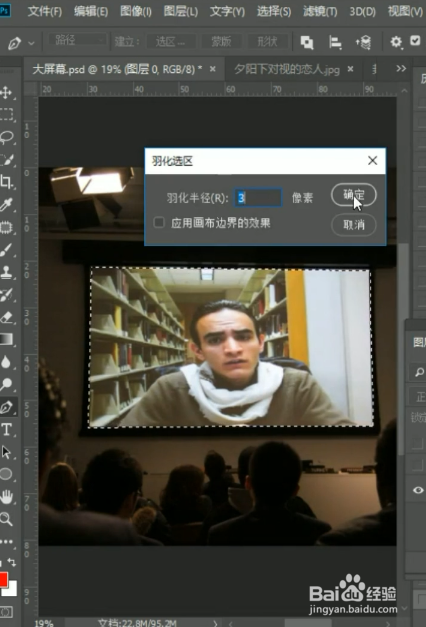
Task: Open the pen options gear
Action: tap(396, 42)
